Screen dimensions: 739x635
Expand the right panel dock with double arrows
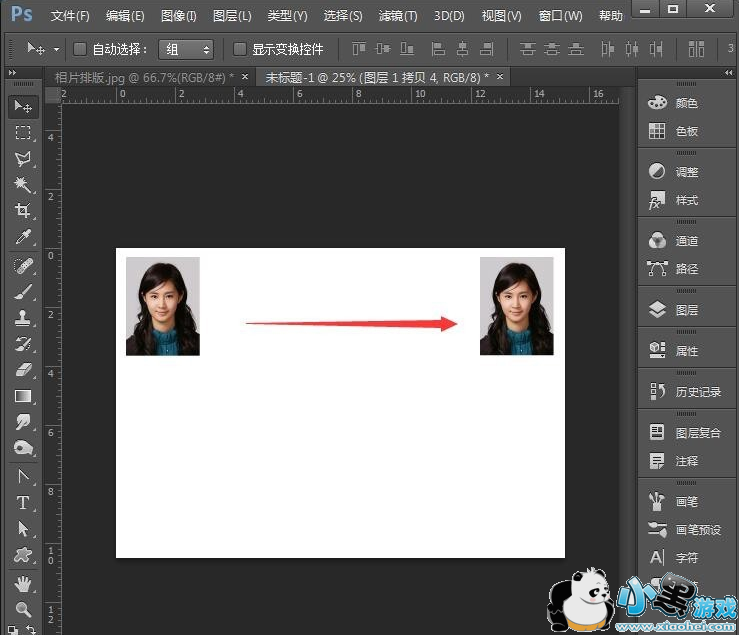728,74
